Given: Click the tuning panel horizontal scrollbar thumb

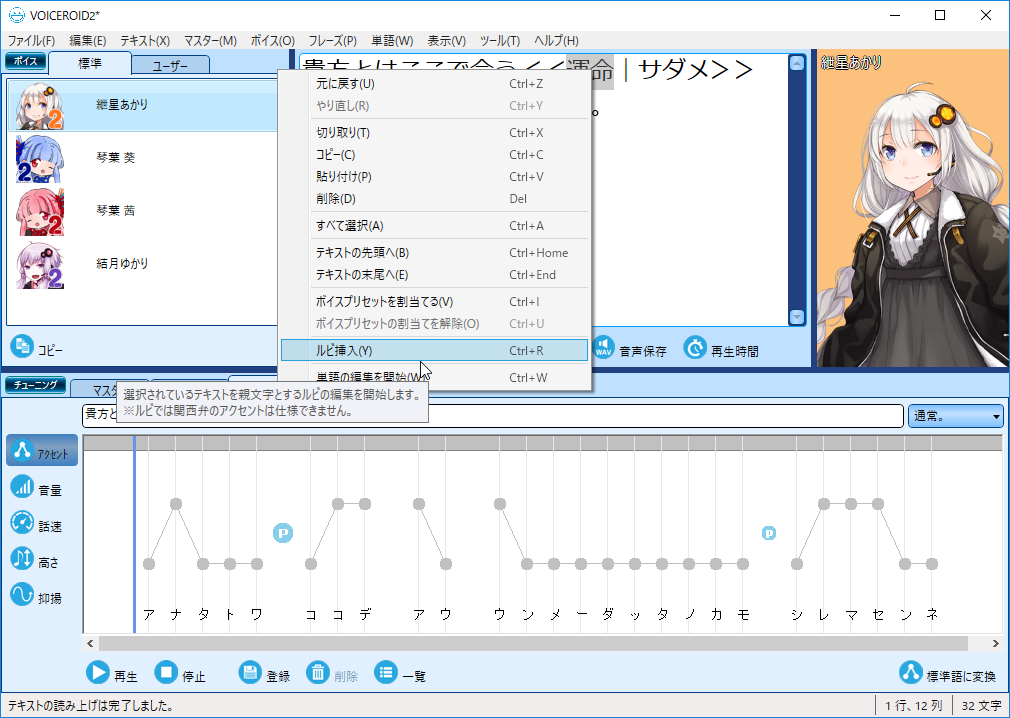Looking at the screenshot, I should (x=533, y=643).
